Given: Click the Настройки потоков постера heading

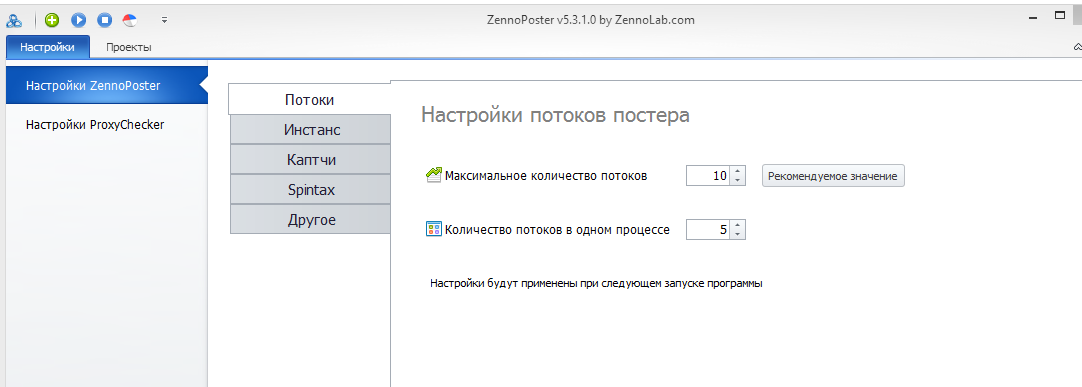Looking at the screenshot, I should pos(555,115).
